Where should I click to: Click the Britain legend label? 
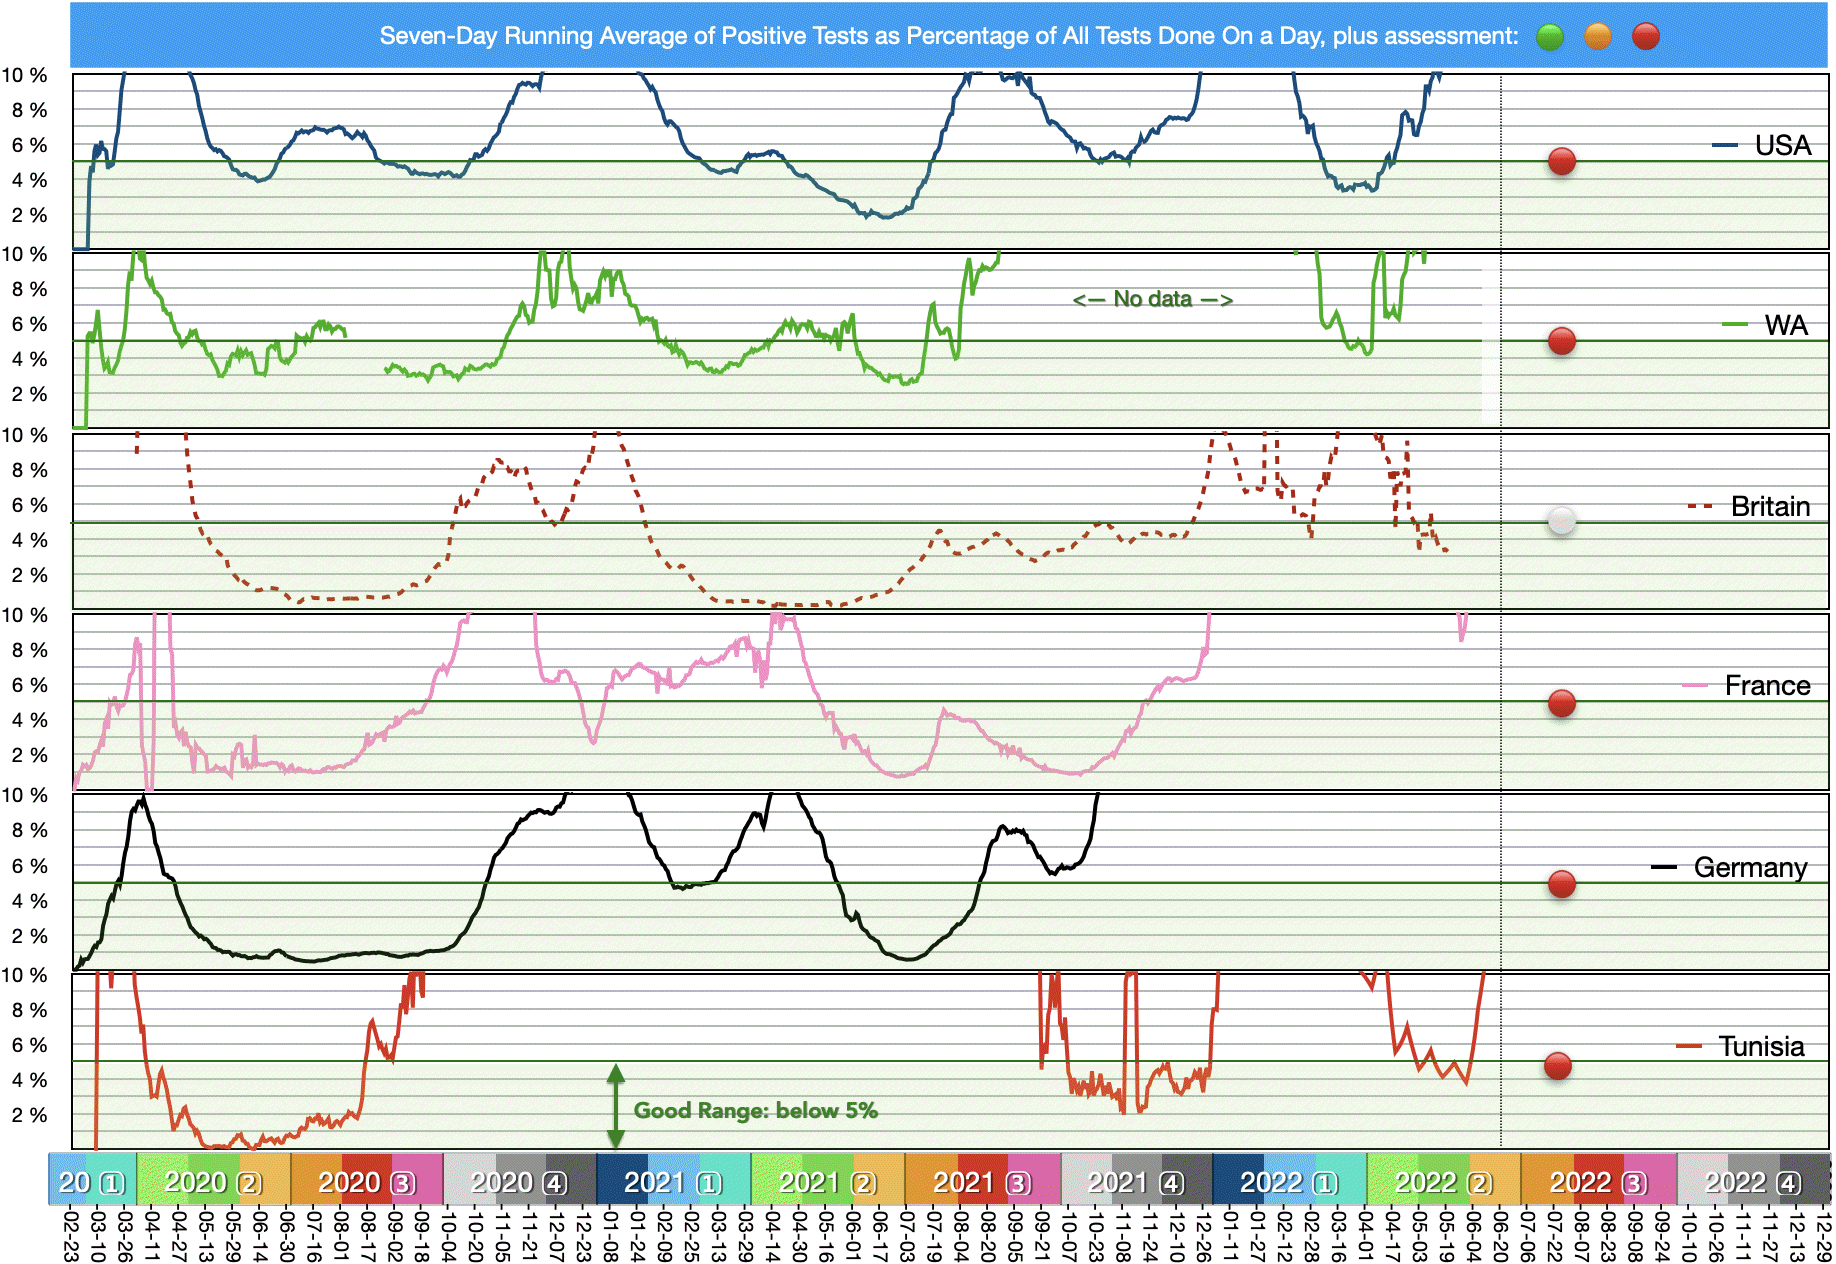pos(1769,507)
